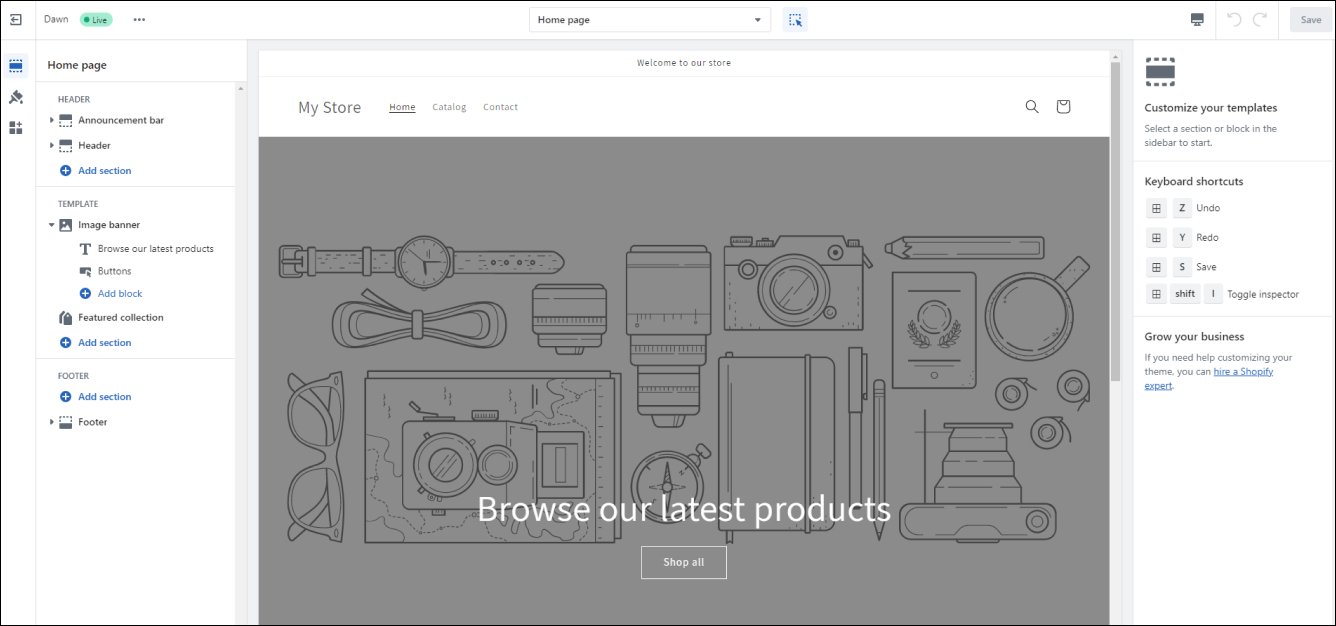The width and height of the screenshot is (1336, 626).
Task: Open the three-dot more actions menu
Action: point(139,20)
